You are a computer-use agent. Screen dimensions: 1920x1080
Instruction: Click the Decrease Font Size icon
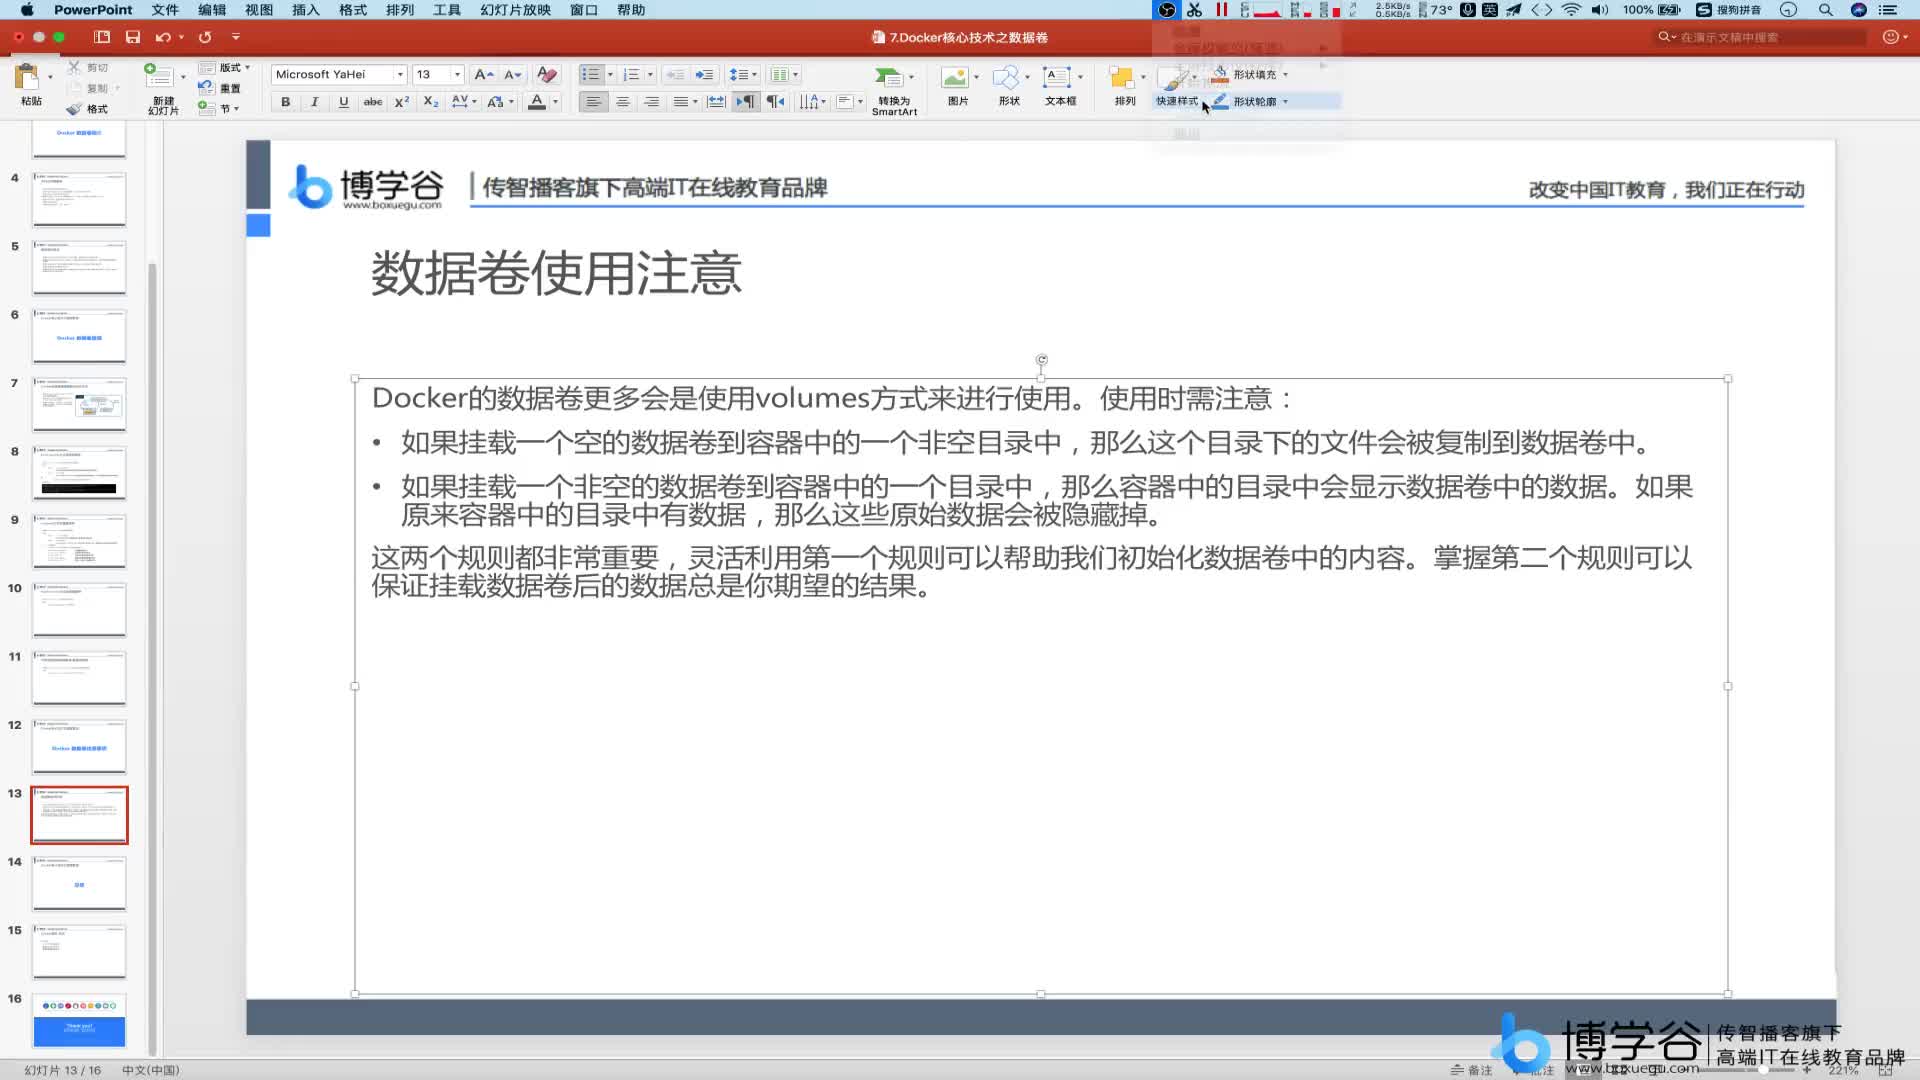(513, 74)
